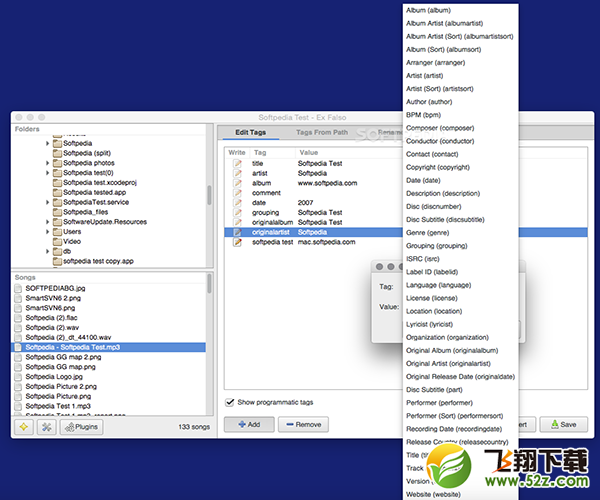Choose Album (album) from the tag list

click(428, 10)
